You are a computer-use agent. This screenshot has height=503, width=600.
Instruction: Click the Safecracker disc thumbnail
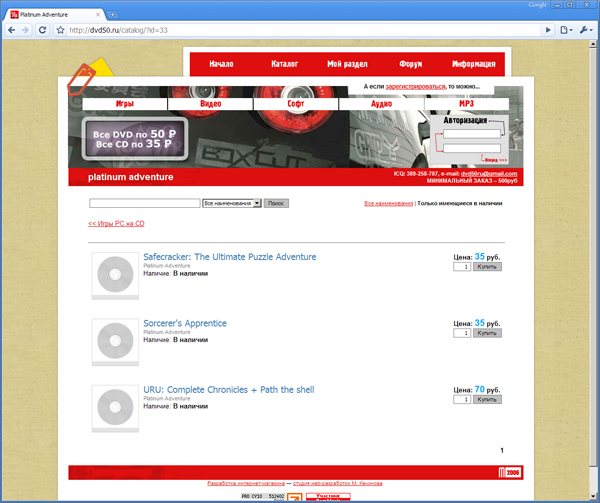pos(115,275)
